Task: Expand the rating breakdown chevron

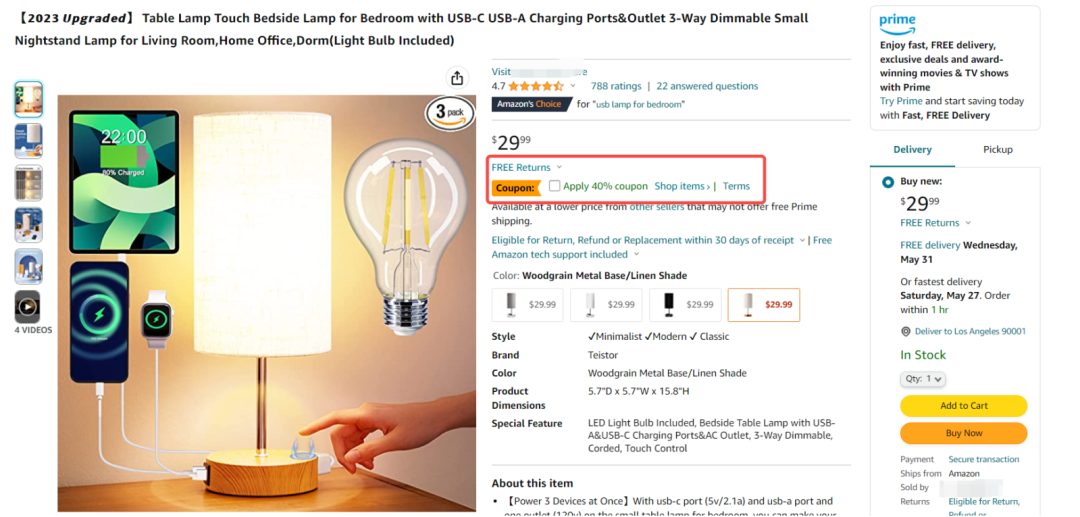Action: (x=572, y=86)
